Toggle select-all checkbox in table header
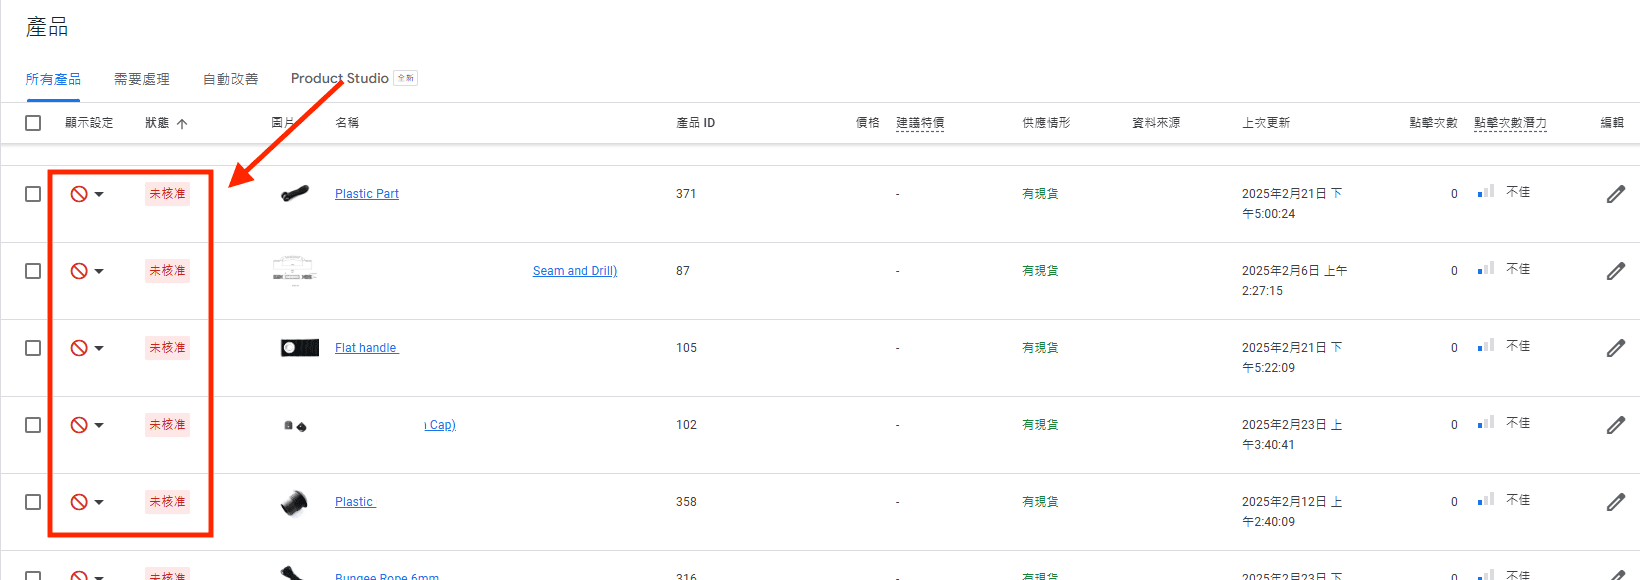 tap(33, 123)
